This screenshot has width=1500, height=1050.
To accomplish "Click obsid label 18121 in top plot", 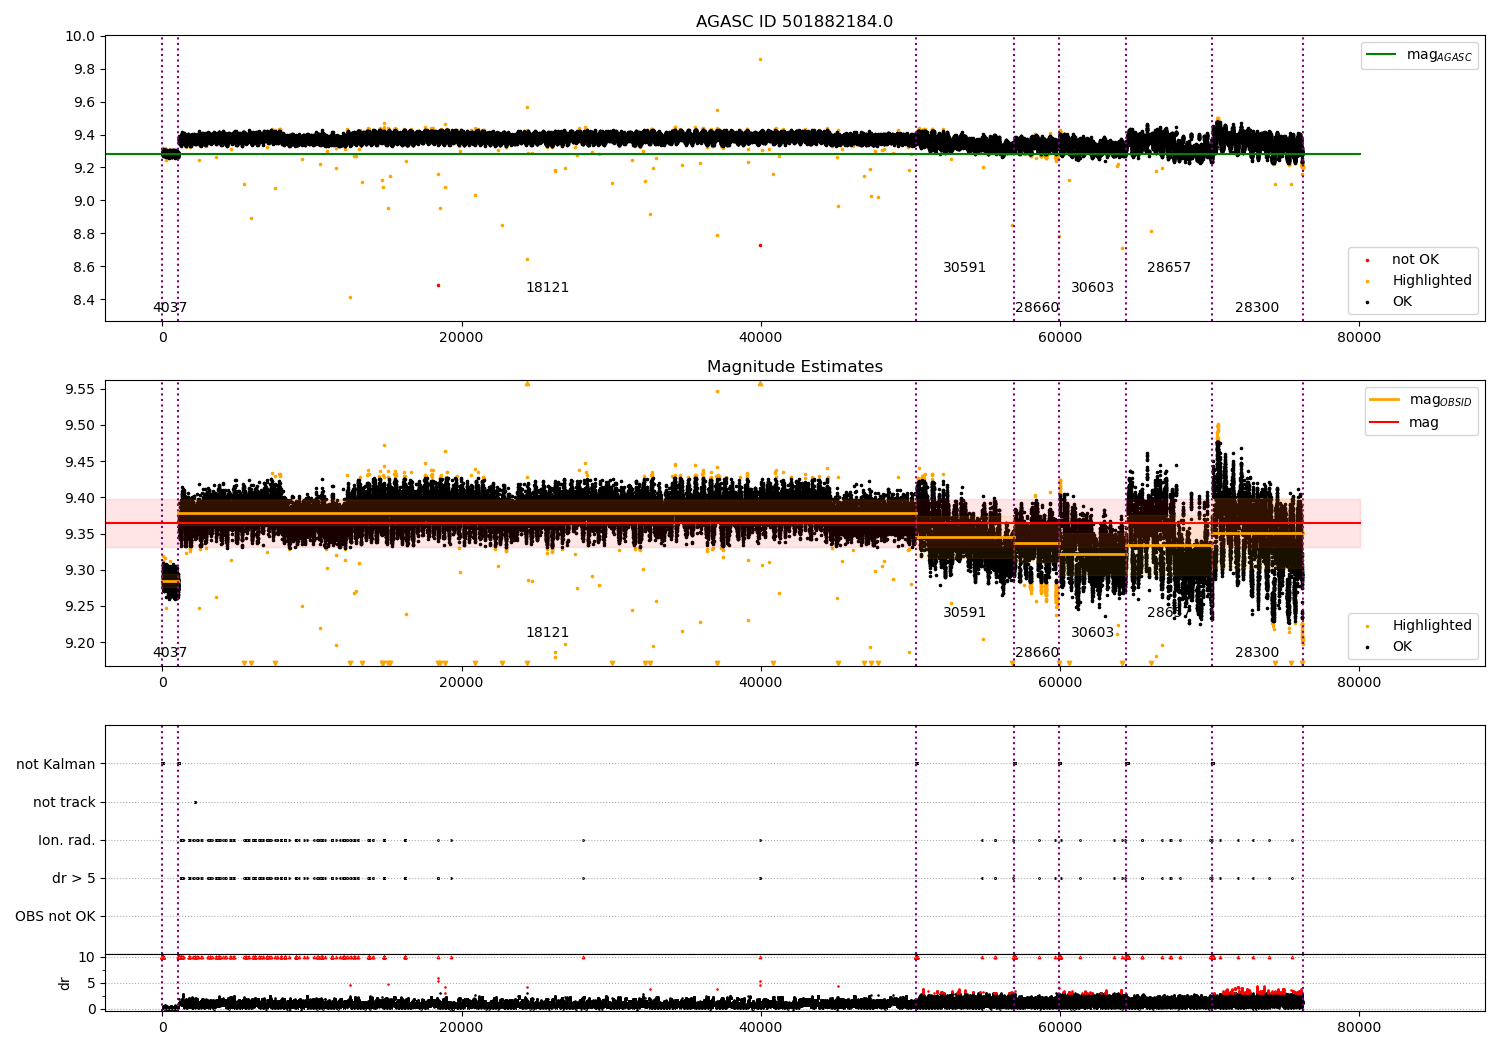I will click(x=547, y=288).
